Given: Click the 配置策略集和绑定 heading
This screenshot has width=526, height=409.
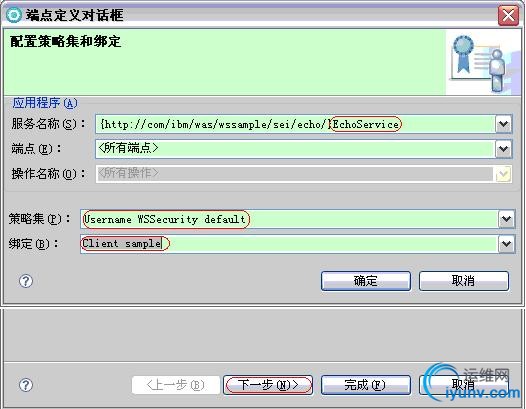Looking at the screenshot, I should (x=65, y=42).
